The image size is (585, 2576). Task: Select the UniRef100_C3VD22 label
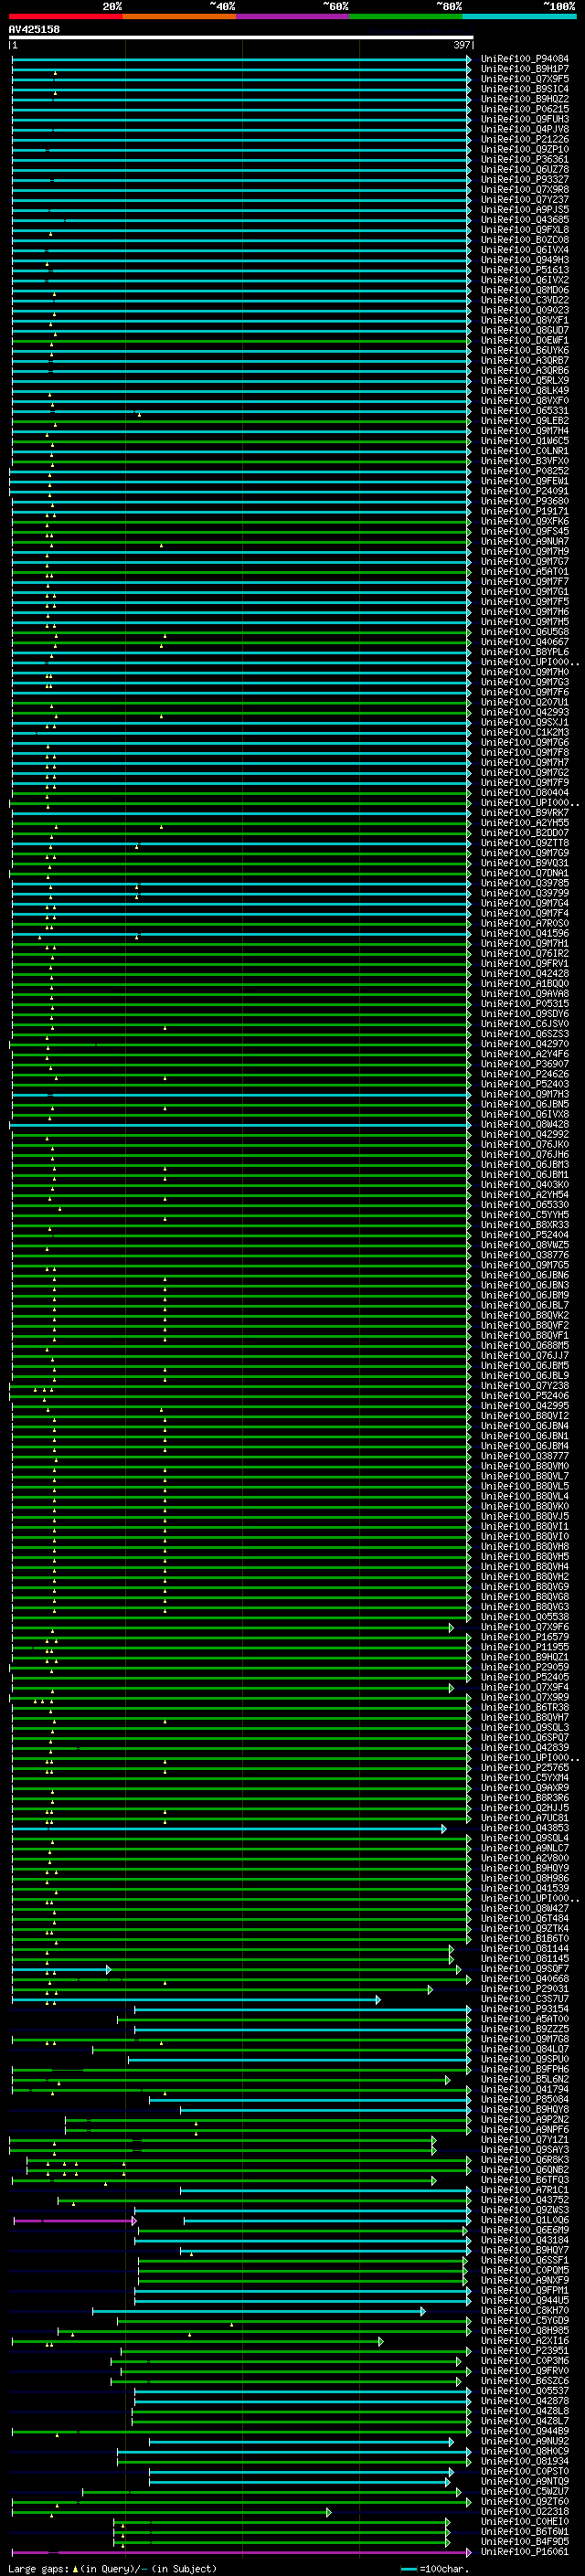point(525,300)
